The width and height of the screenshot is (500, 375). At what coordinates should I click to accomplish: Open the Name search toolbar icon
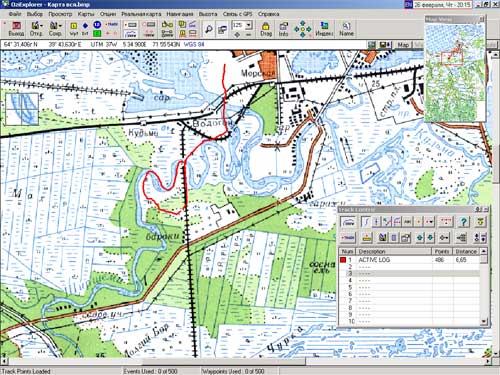coord(346,29)
